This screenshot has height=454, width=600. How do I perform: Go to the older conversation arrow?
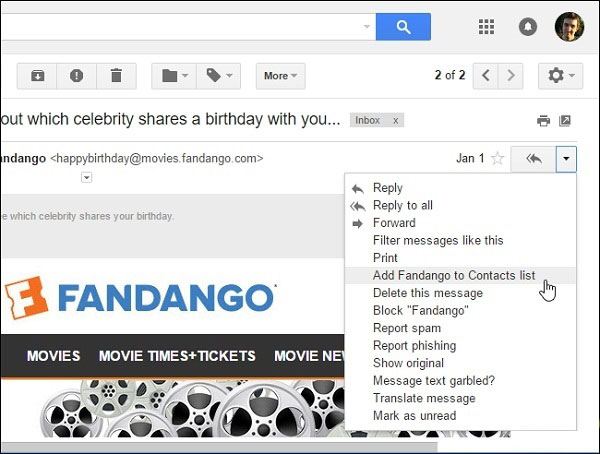[511, 75]
